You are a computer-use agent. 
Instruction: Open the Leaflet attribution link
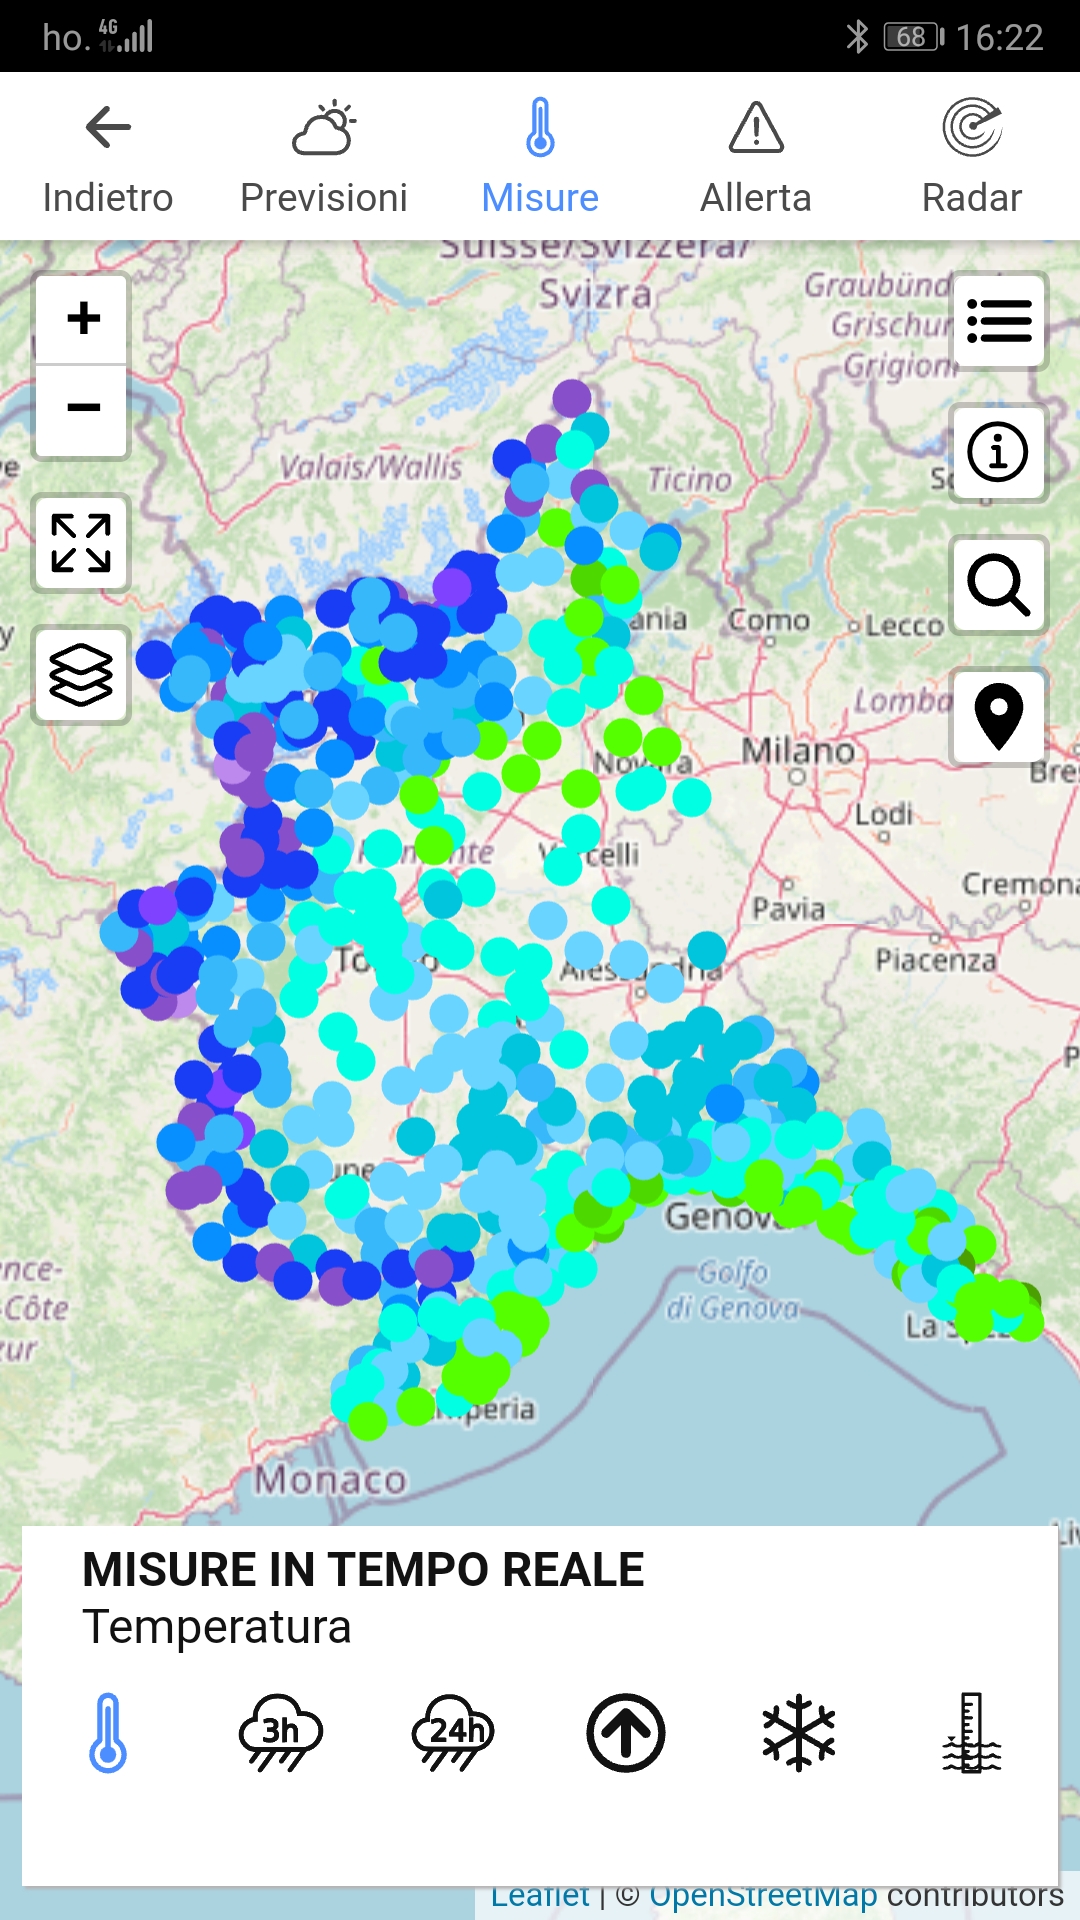tap(540, 1896)
